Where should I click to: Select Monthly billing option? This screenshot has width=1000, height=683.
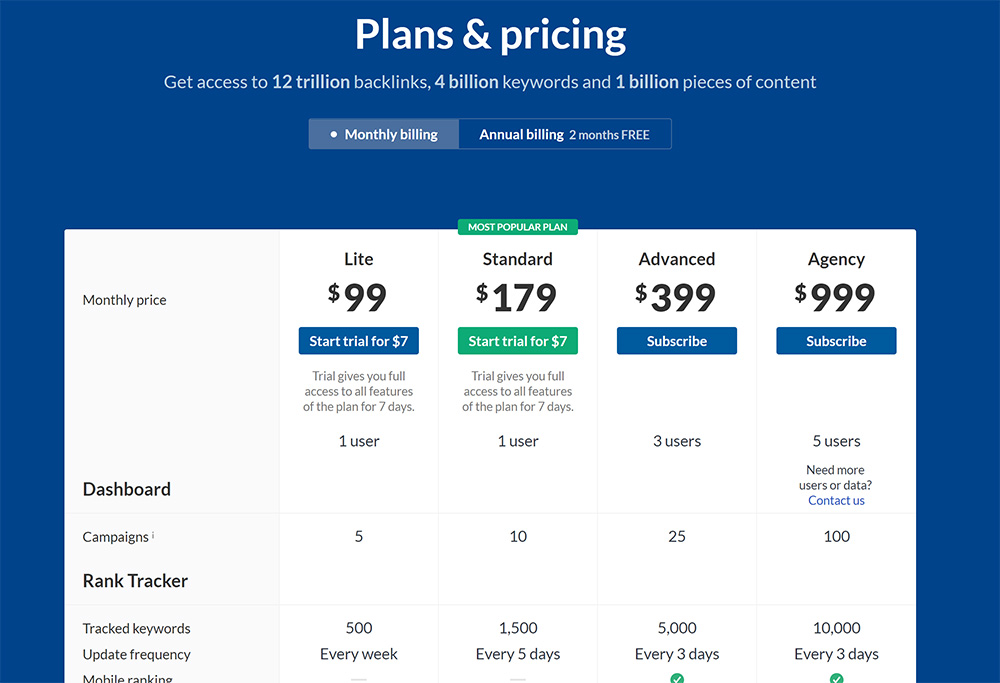coord(384,134)
